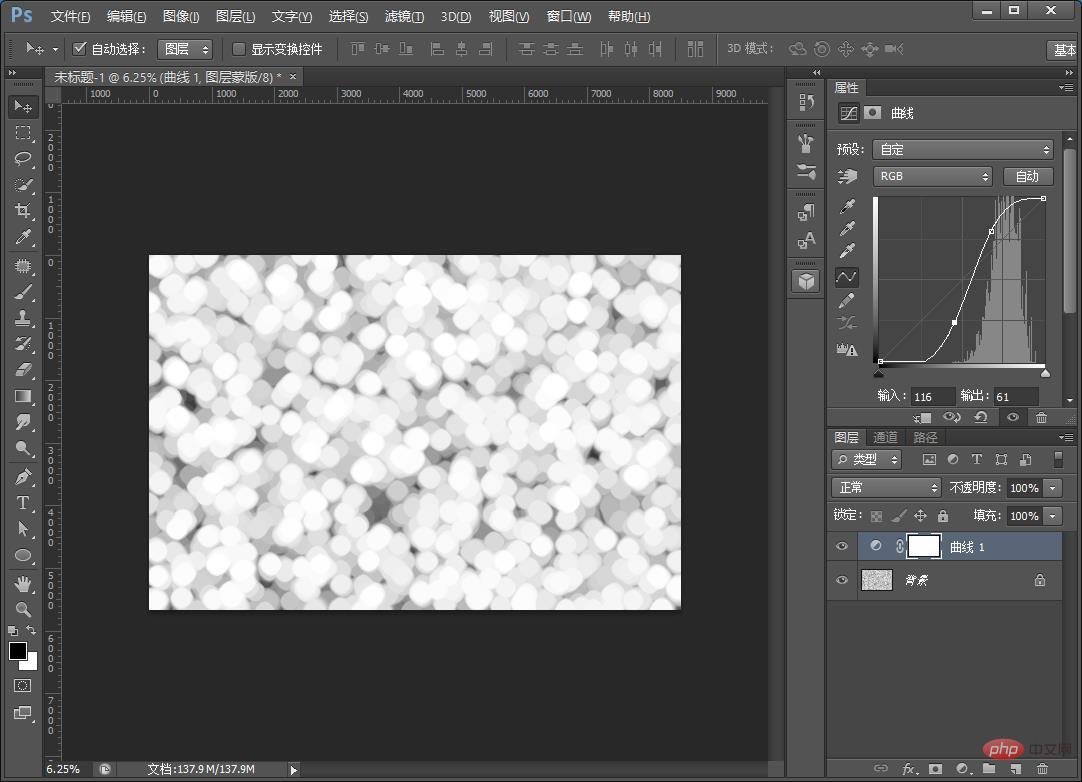The height and width of the screenshot is (782, 1082).
Task: Open the 滤镜 menu
Action: coord(404,17)
